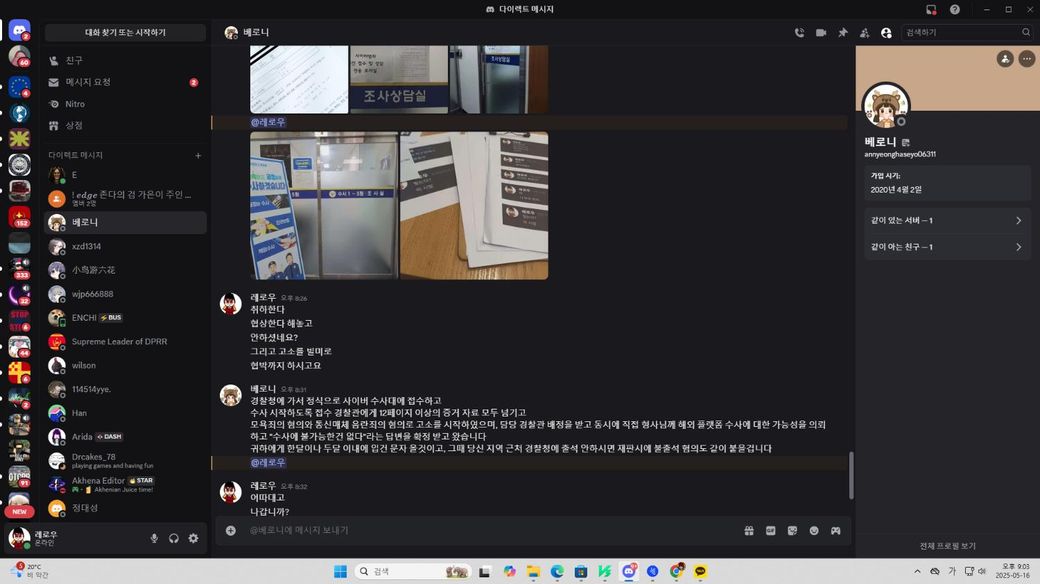1040x584 pixels.
Task: Start a voice call with 베로니
Action: click(799, 33)
